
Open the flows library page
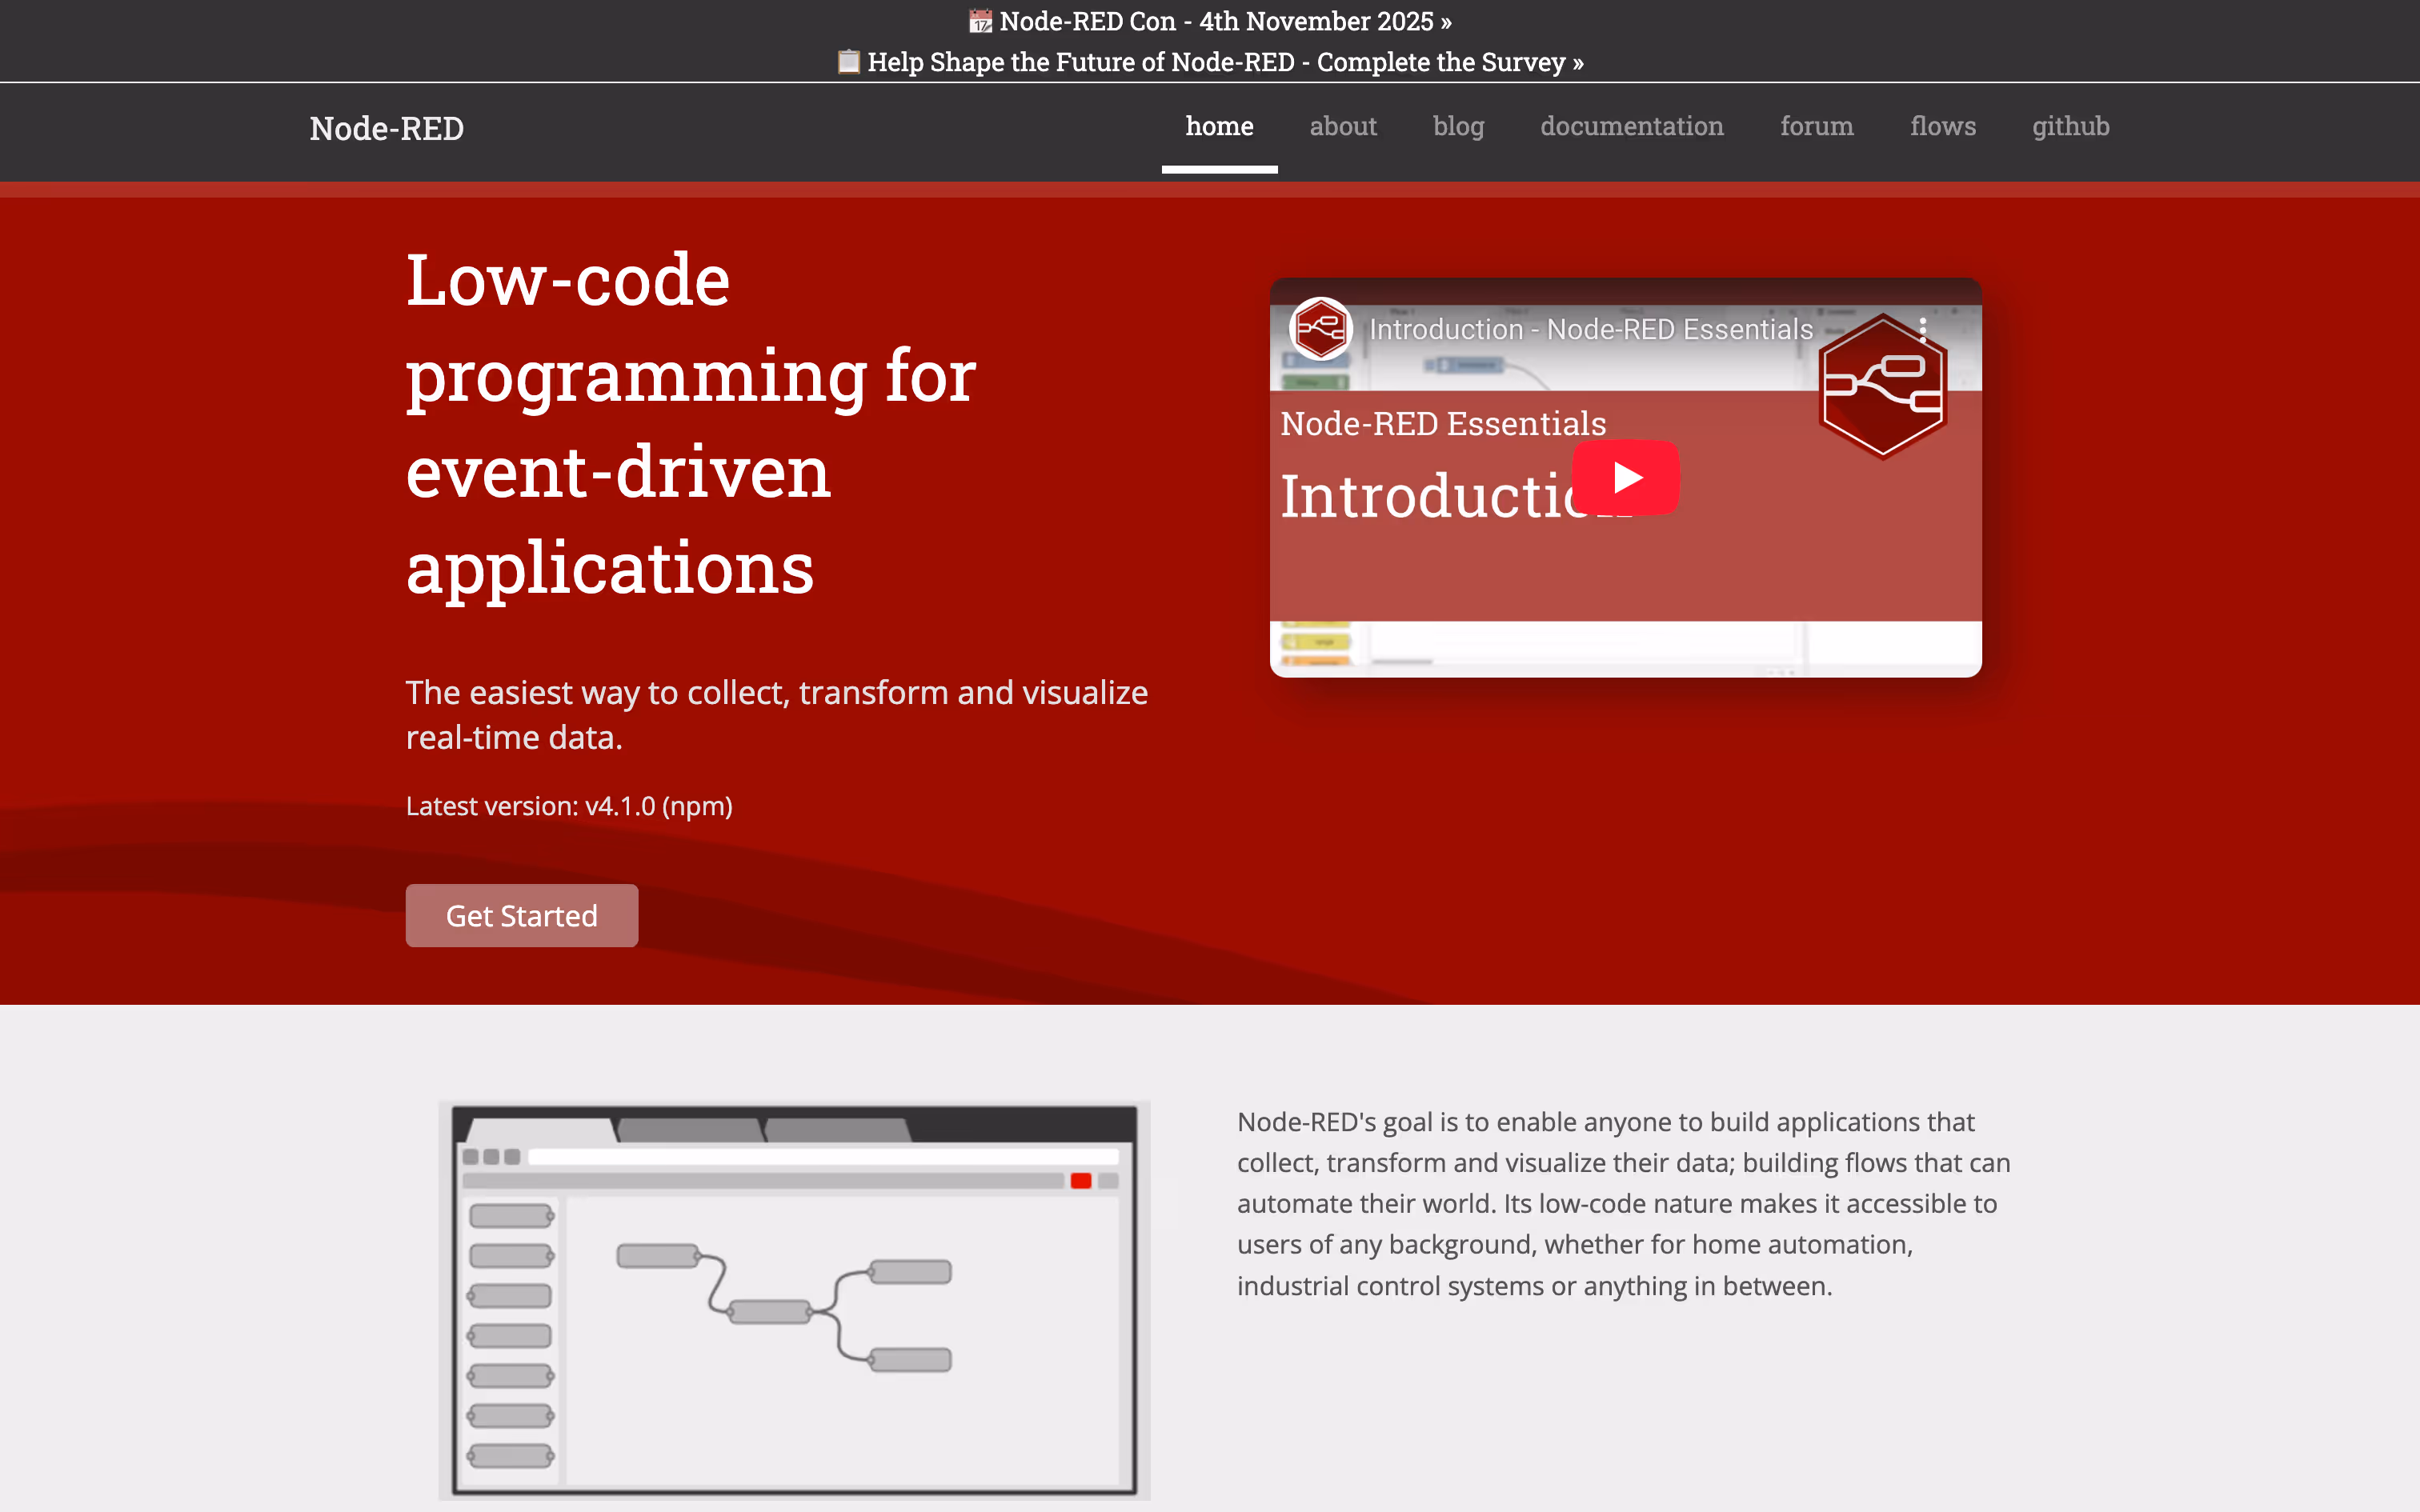coord(1942,126)
